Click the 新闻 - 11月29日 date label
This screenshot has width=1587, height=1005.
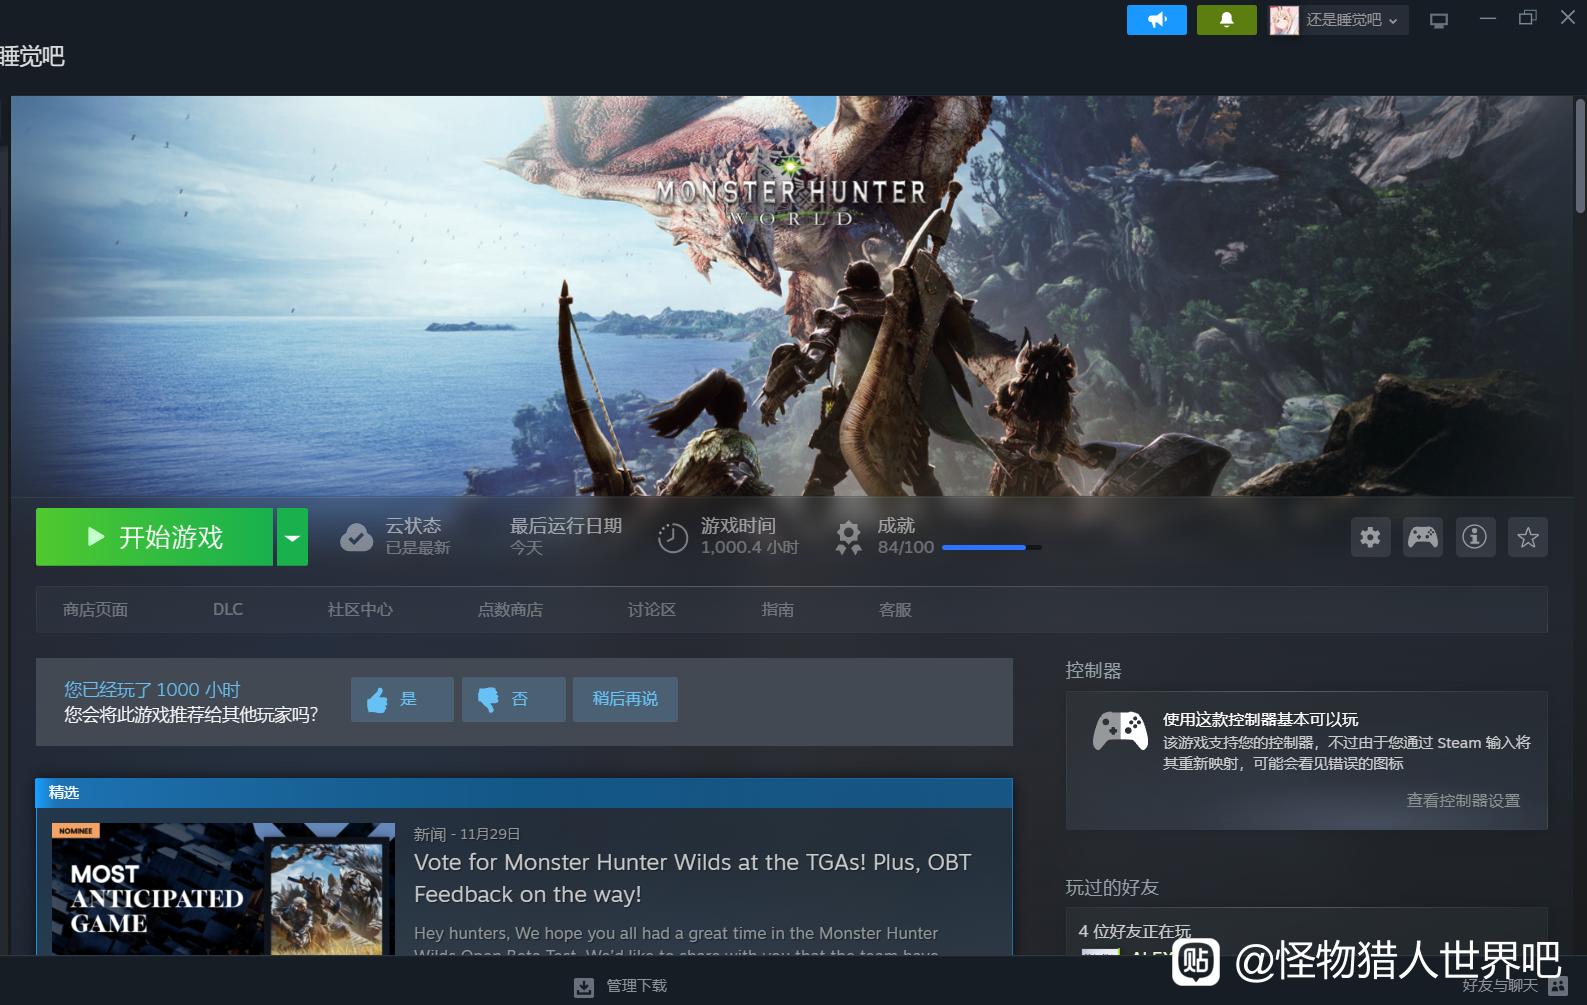[467, 834]
